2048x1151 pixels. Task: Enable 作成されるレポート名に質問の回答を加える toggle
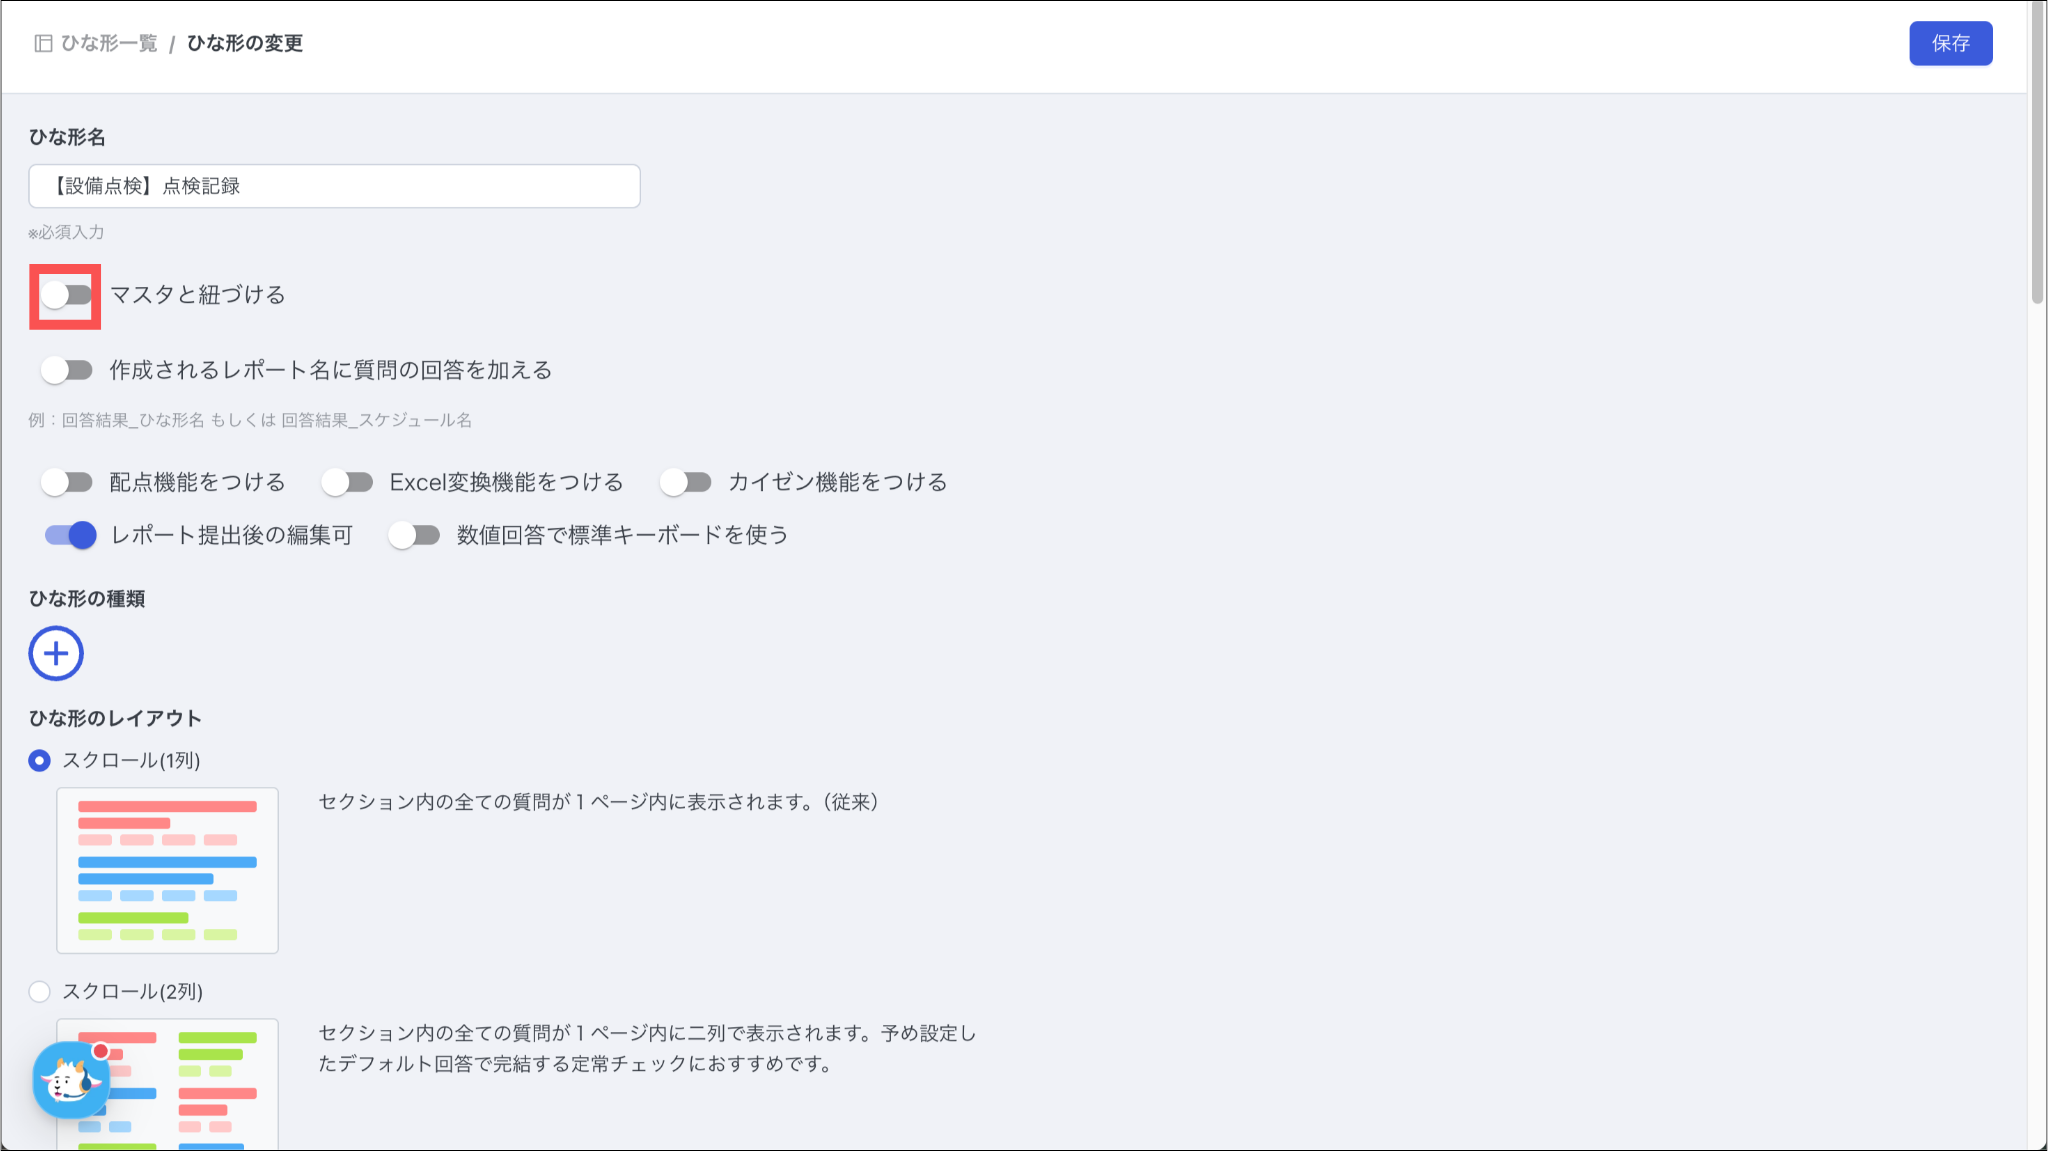click(x=66, y=370)
